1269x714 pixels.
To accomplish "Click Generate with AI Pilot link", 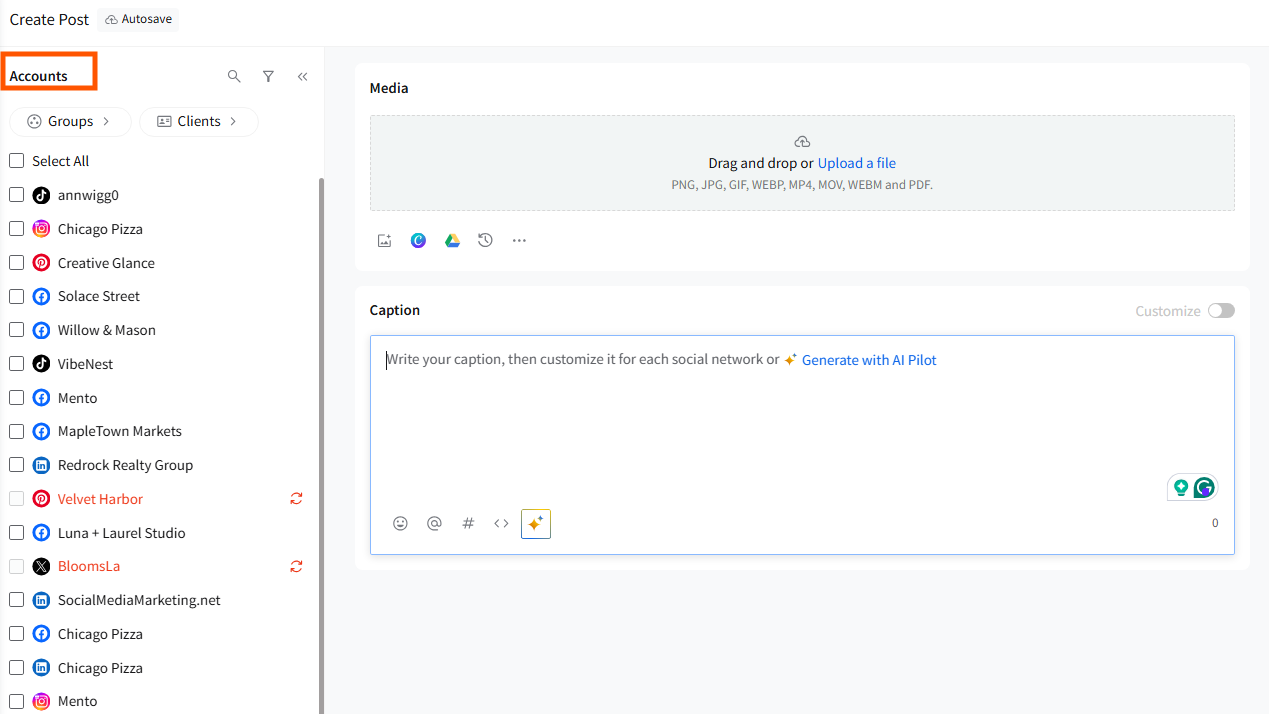I will pos(869,360).
